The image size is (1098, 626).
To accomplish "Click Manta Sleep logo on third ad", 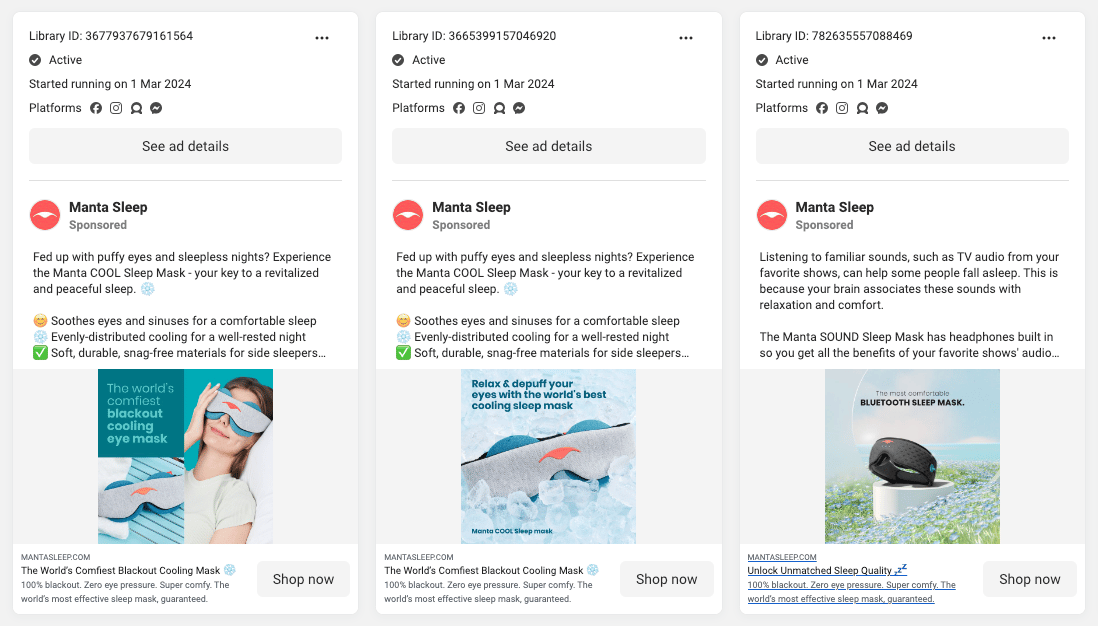I will coord(772,215).
